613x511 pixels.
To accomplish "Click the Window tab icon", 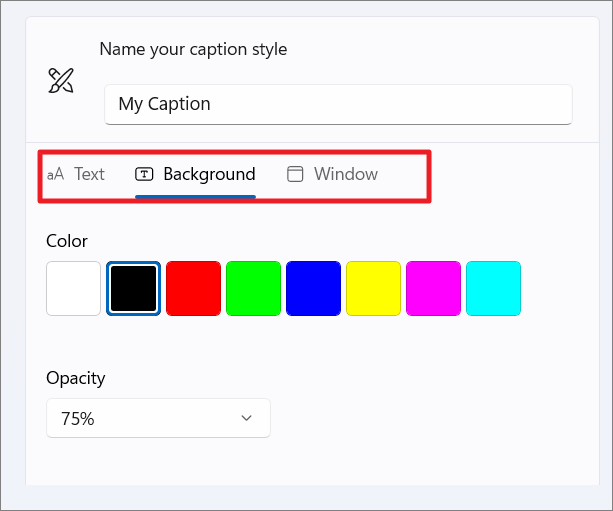I will pyautogui.click(x=295, y=174).
